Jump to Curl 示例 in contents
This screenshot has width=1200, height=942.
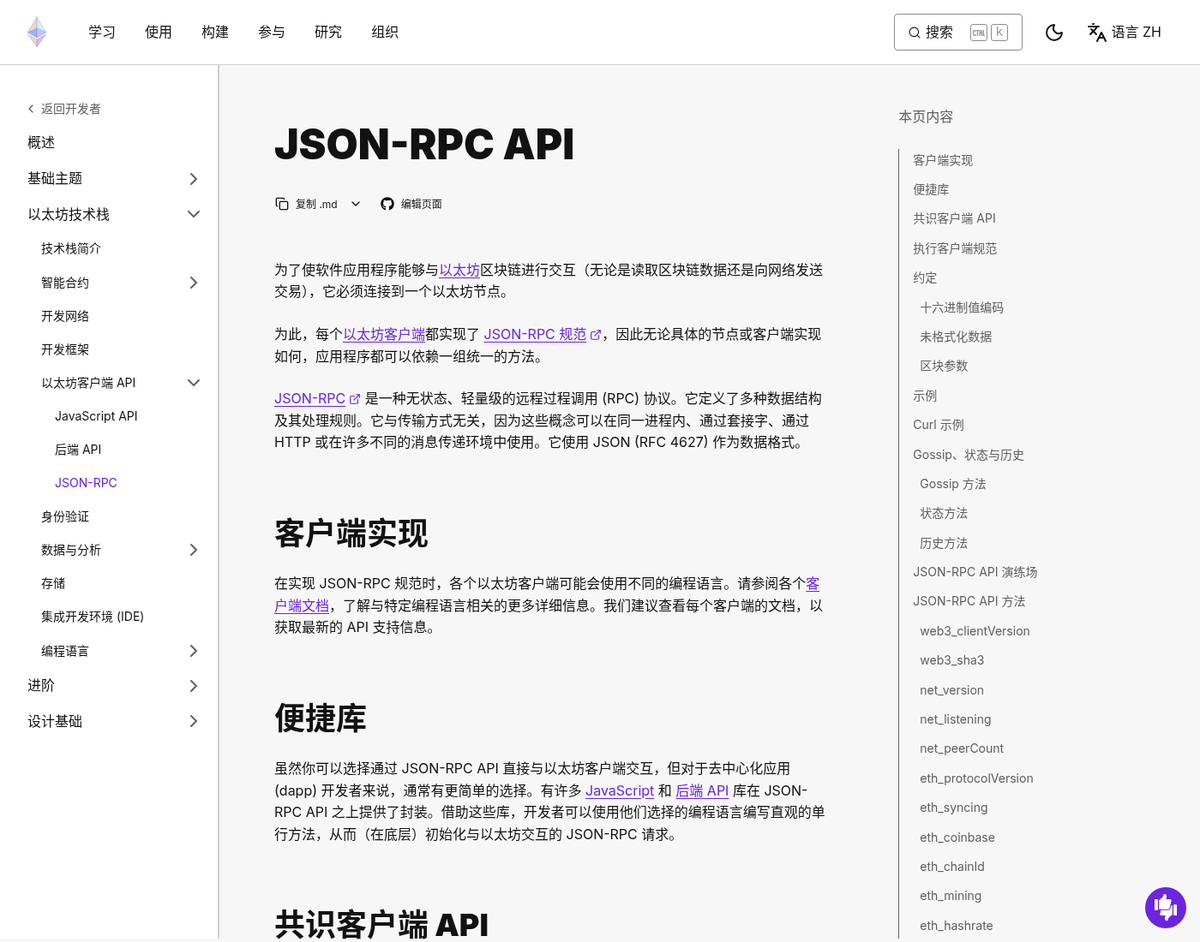tap(938, 424)
